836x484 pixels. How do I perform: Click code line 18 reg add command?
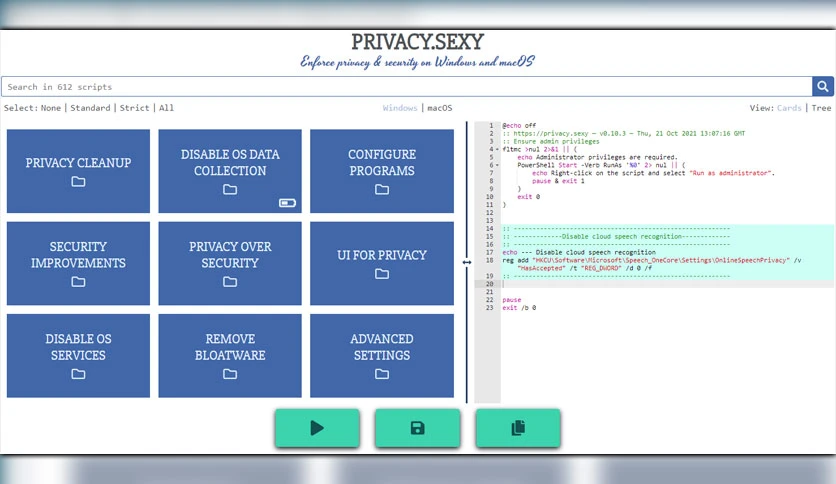[x=652, y=264]
